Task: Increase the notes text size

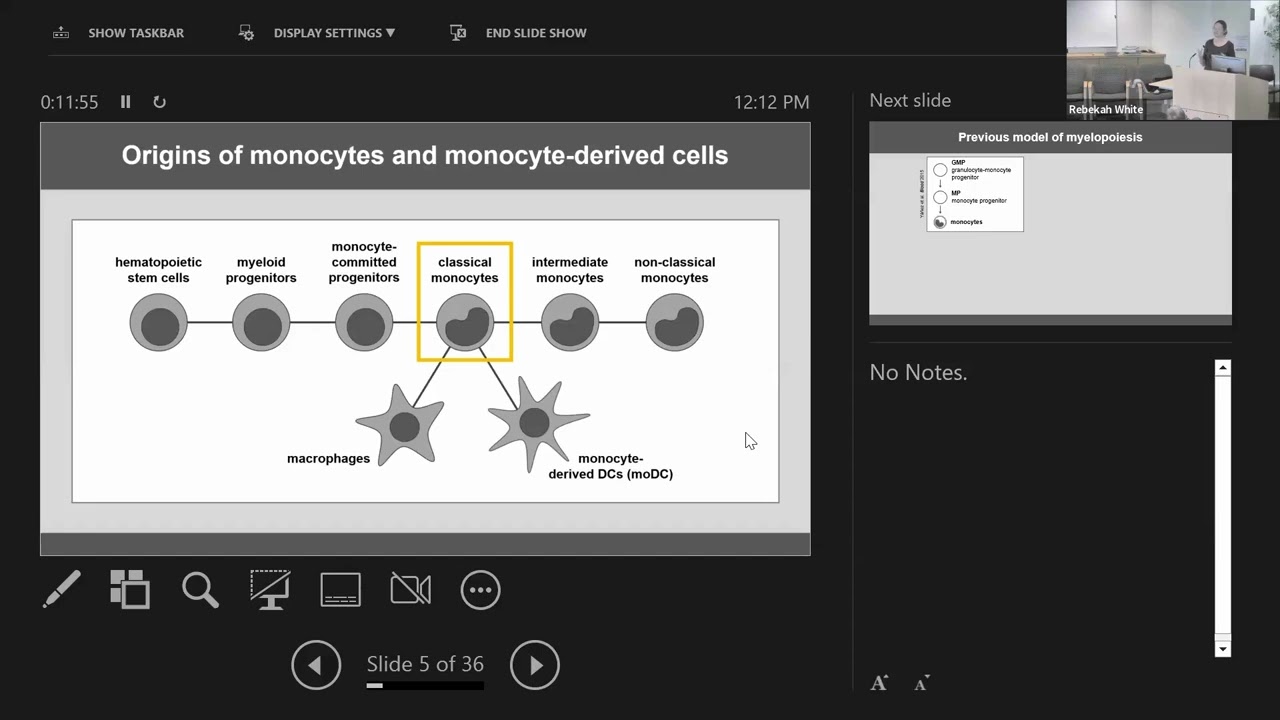Action: (x=879, y=684)
